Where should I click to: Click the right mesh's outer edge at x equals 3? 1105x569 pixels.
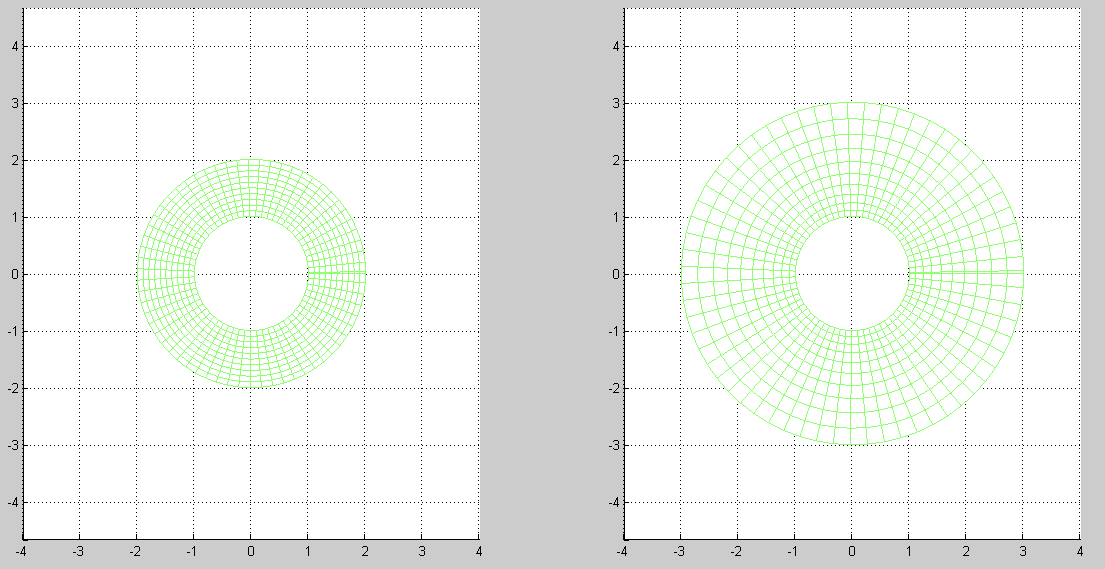pyautogui.click(x=1023, y=273)
